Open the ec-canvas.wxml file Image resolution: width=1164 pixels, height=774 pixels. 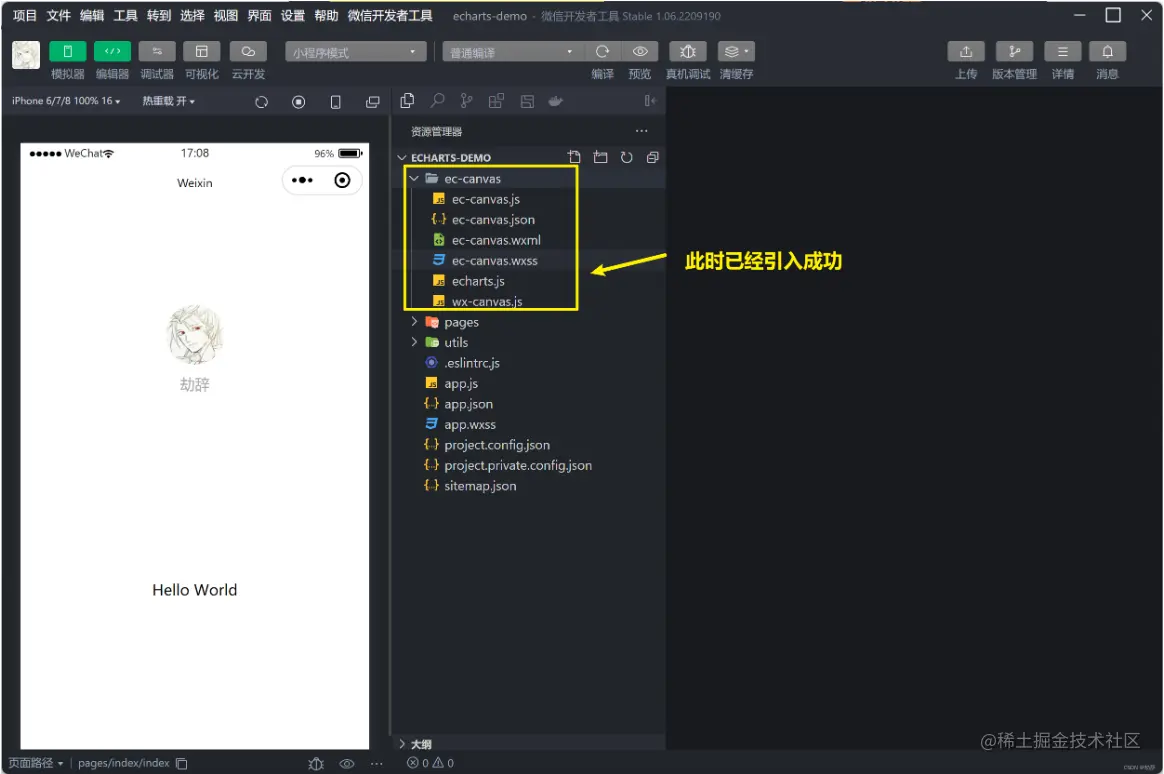[496, 240]
